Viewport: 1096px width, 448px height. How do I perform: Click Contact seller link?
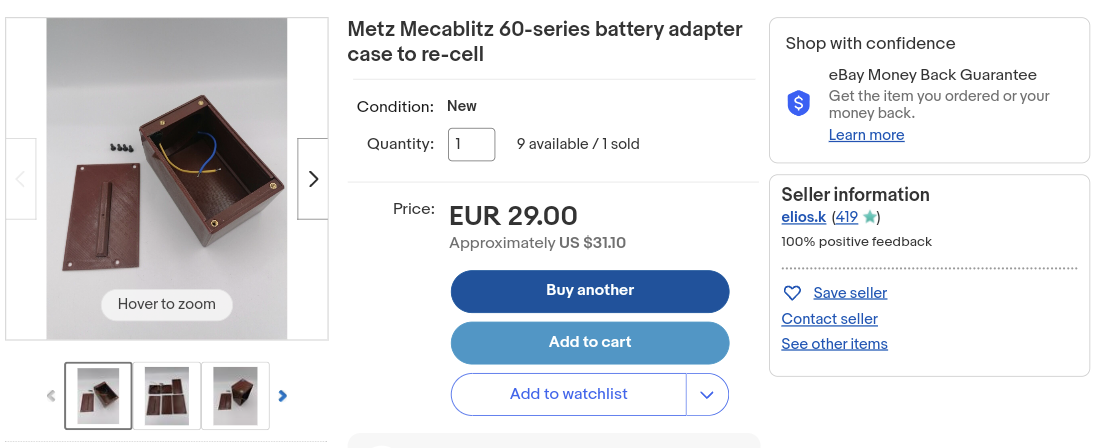pyautogui.click(x=829, y=319)
